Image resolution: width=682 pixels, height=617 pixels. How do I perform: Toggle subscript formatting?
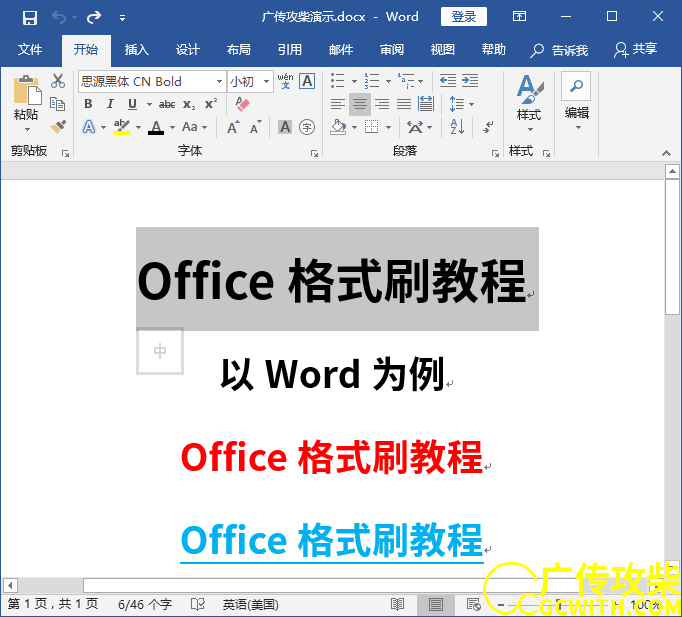click(x=189, y=104)
